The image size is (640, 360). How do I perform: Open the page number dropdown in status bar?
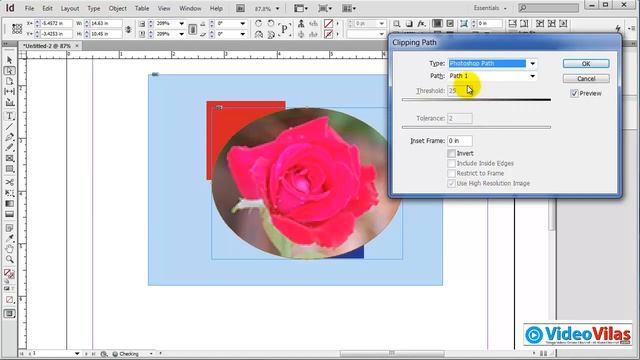(77, 353)
